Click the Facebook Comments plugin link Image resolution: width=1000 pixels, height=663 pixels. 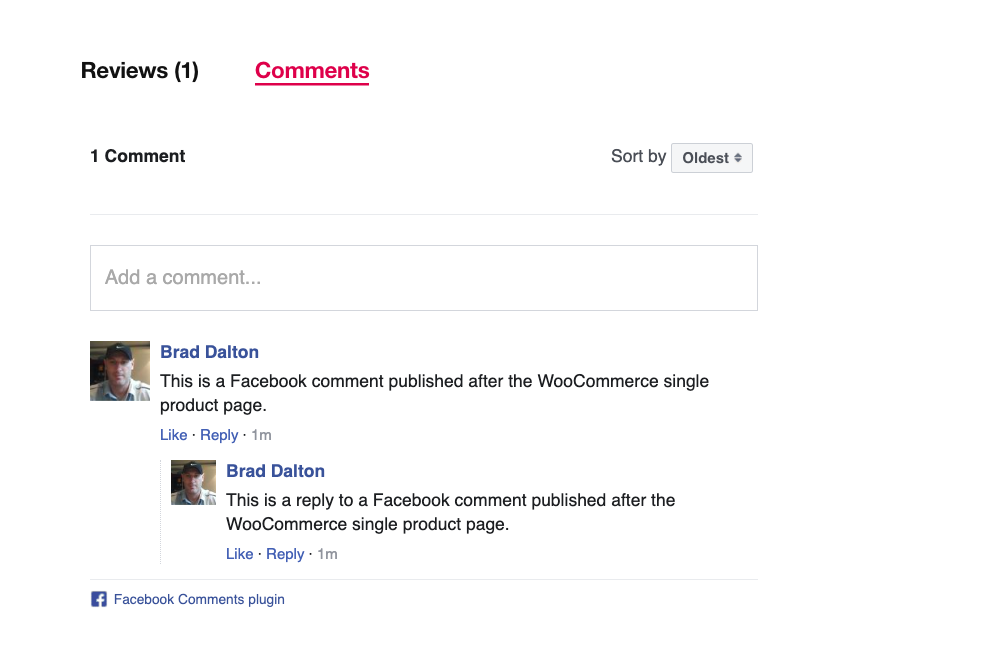pyautogui.click(x=199, y=599)
